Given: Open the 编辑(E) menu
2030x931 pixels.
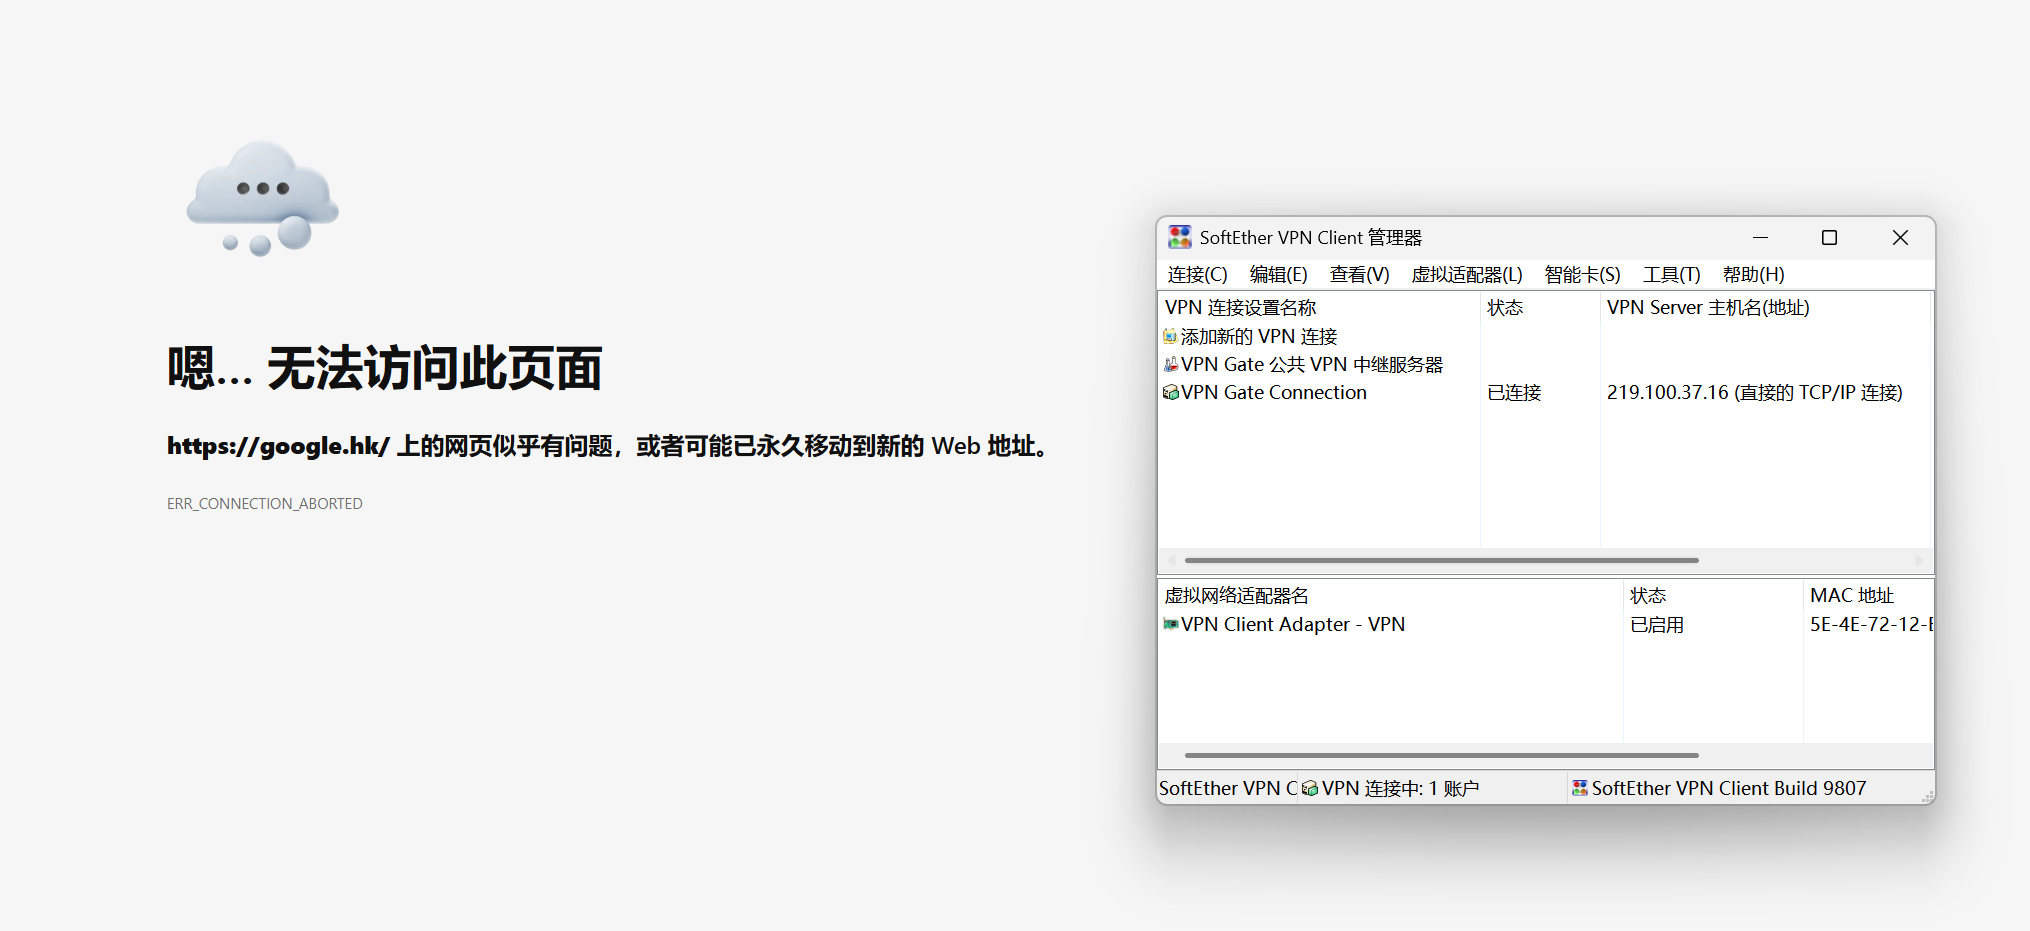Looking at the screenshot, I should point(1278,275).
